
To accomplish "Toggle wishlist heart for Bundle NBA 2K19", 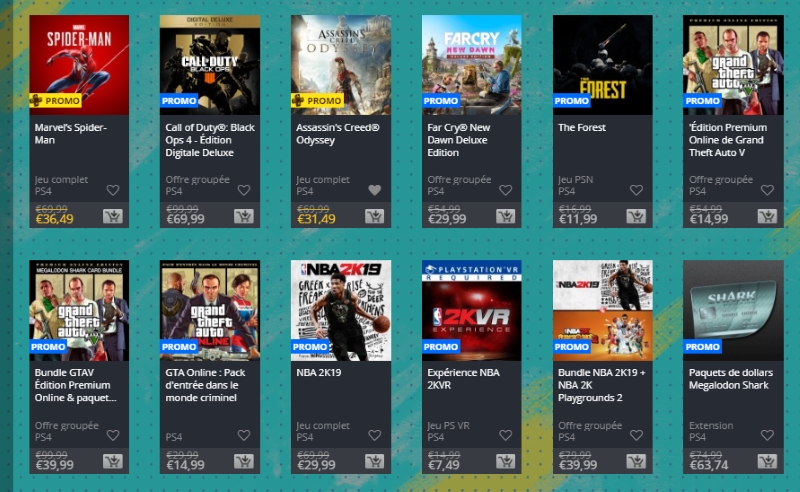I will [x=636, y=435].
